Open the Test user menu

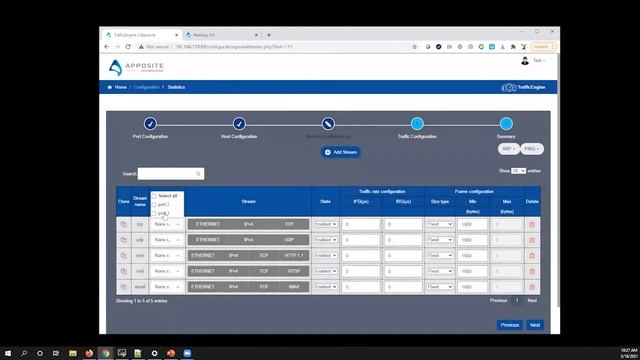(539, 61)
